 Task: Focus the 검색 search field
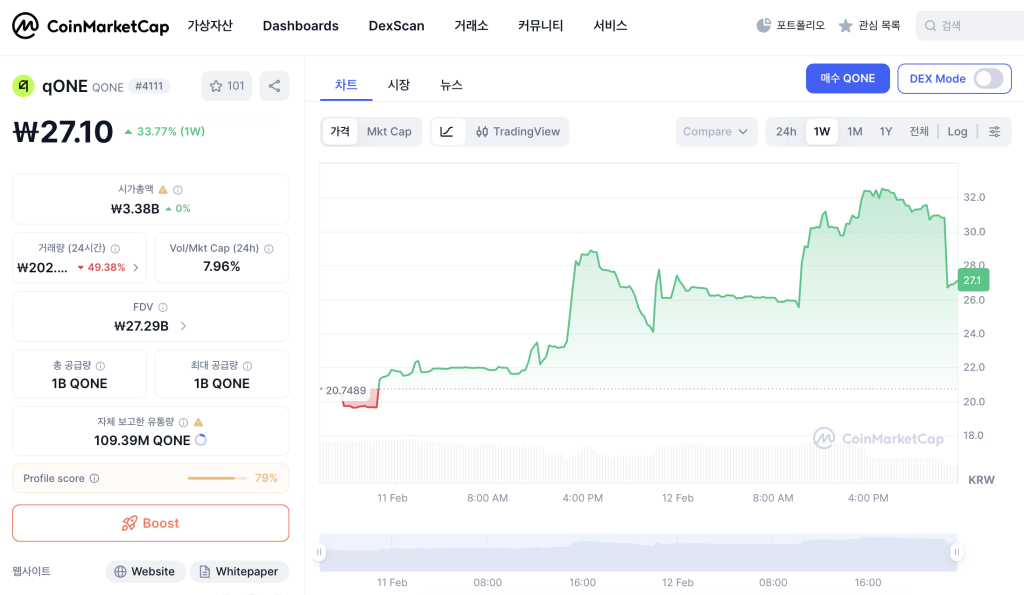[970, 25]
